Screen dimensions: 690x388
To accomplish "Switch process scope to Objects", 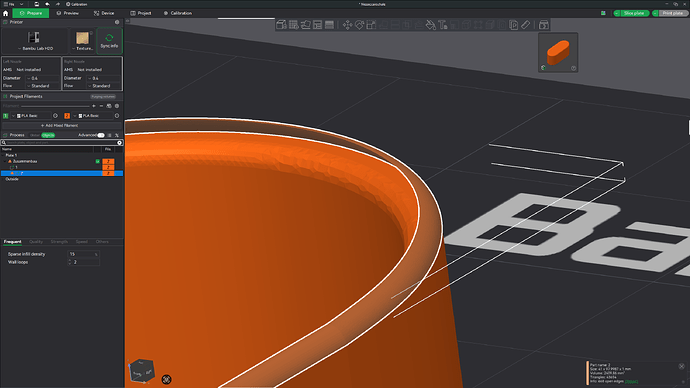I will pos(48,135).
